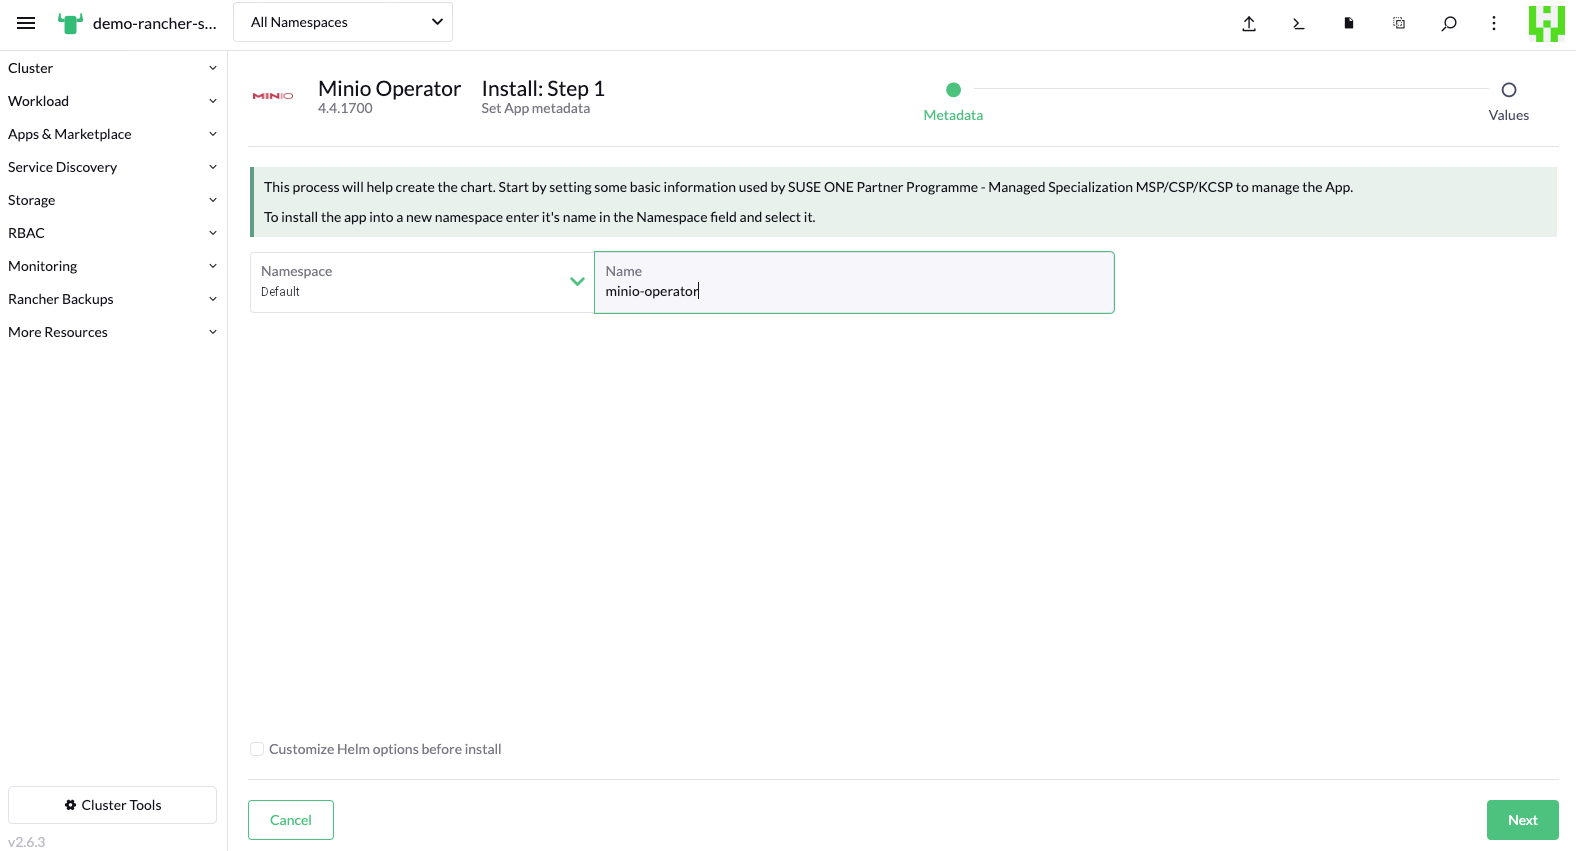The width and height of the screenshot is (1576, 851).
Task: Expand the Storage sidebar section
Action: (112, 200)
